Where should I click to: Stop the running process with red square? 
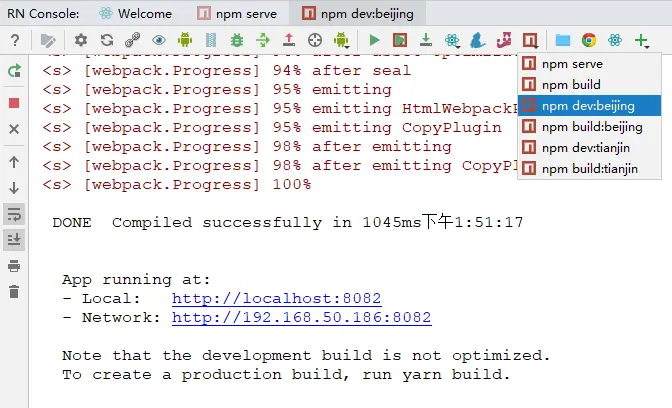pos(14,103)
